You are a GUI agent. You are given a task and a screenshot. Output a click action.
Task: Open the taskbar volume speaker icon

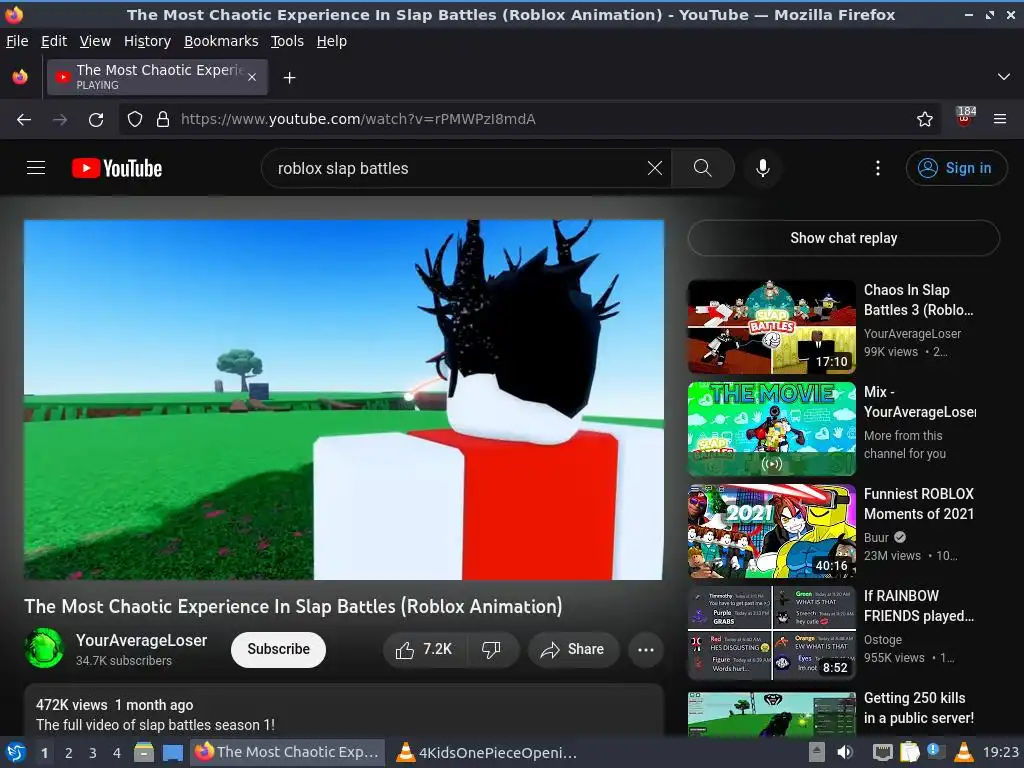point(845,752)
